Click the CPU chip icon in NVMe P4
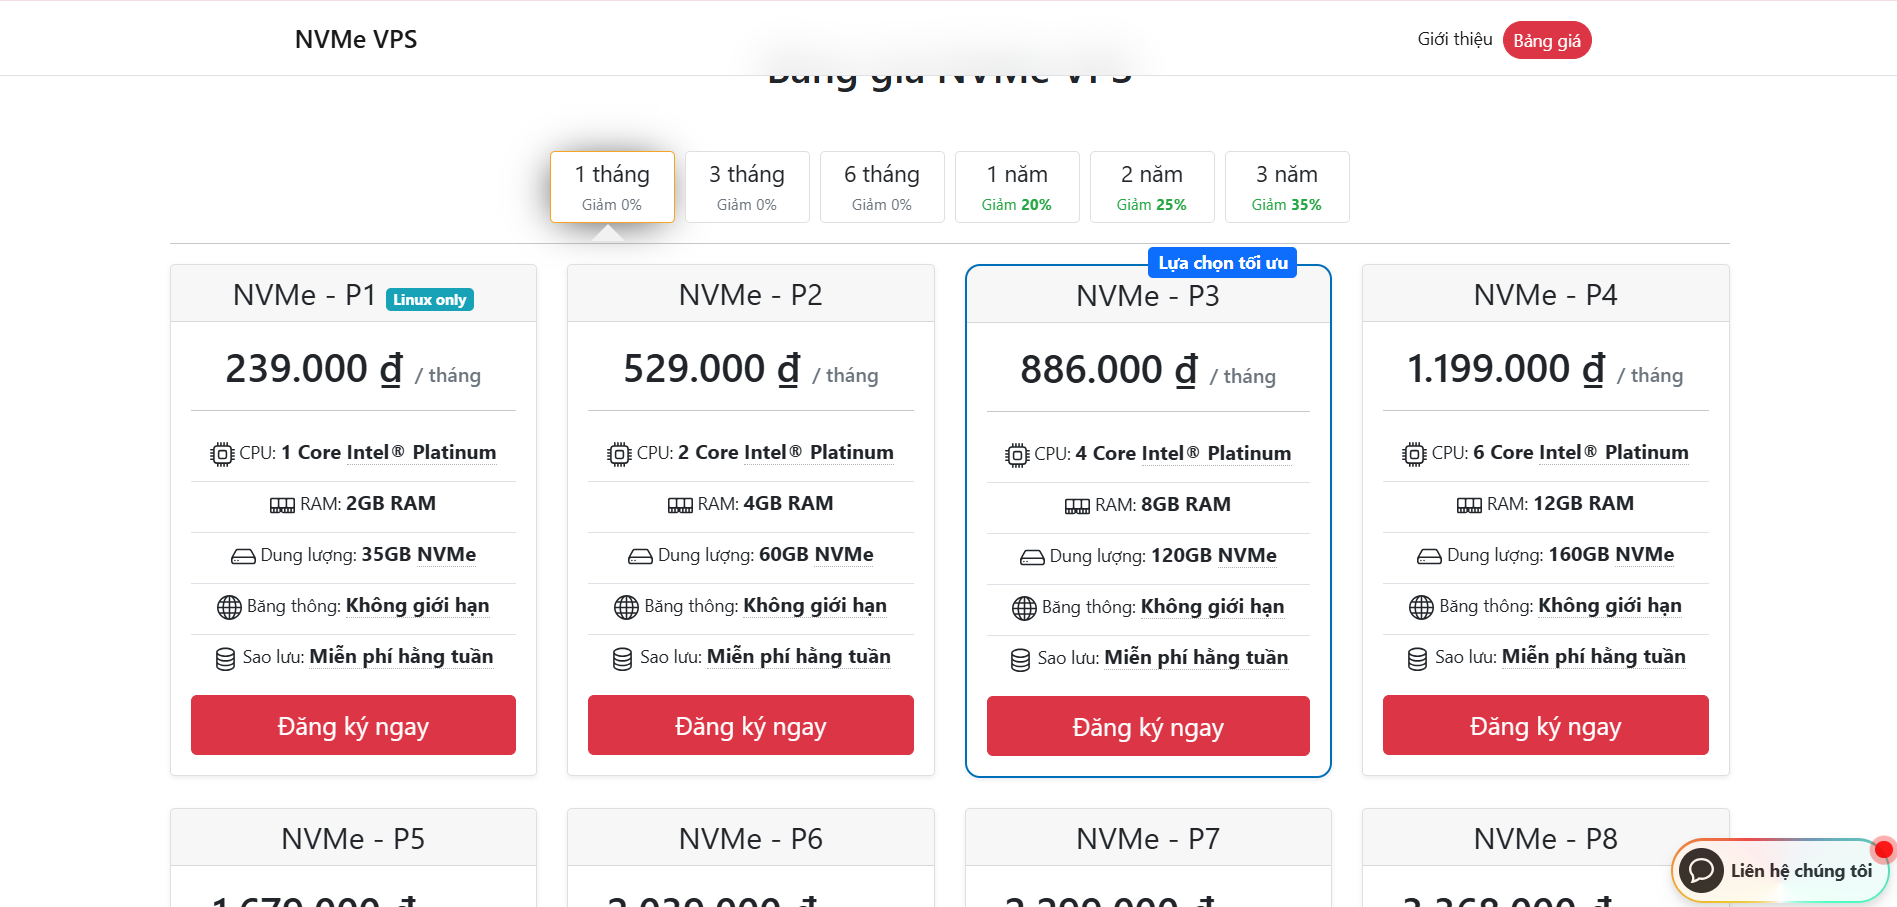1897x907 pixels. tap(1414, 454)
